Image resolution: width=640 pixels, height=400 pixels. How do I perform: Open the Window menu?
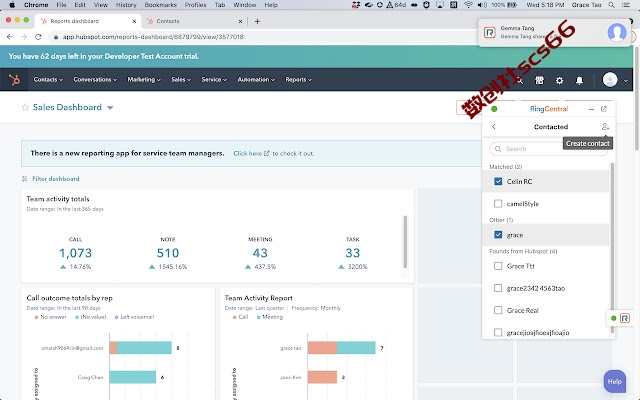click(x=244, y=5)
